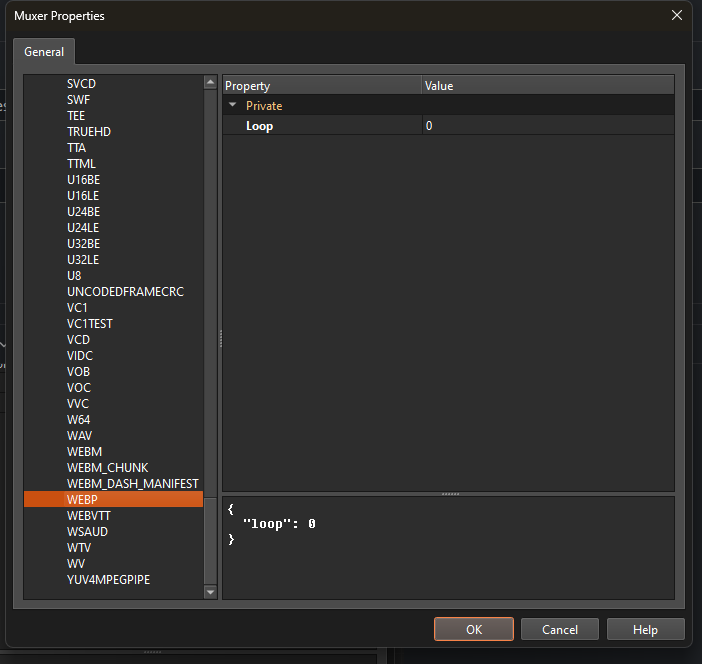Select WEBM in the muxer list

84,452
